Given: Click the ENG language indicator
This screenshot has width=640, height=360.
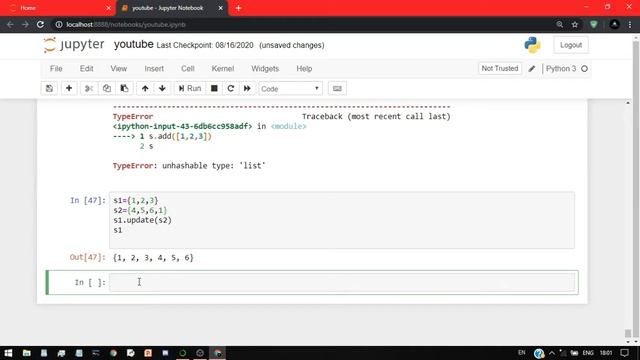Looking at the screenshot, I should (x=588, y=353).
